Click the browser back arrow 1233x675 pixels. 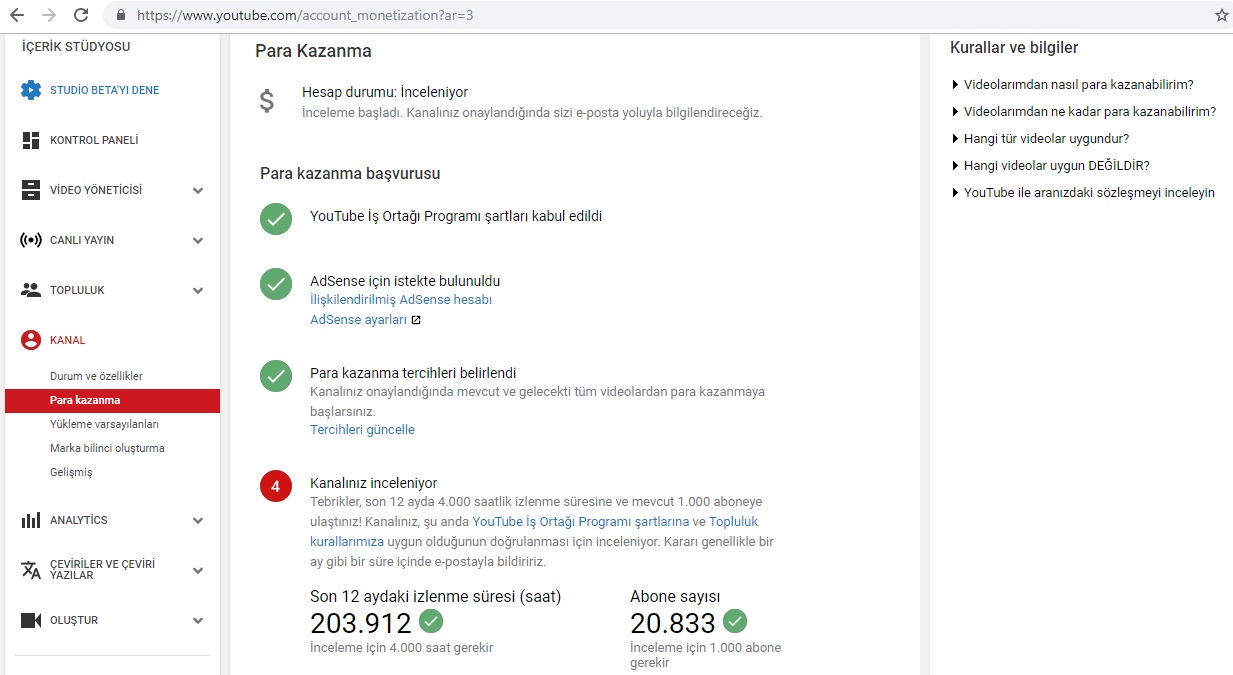17,15
